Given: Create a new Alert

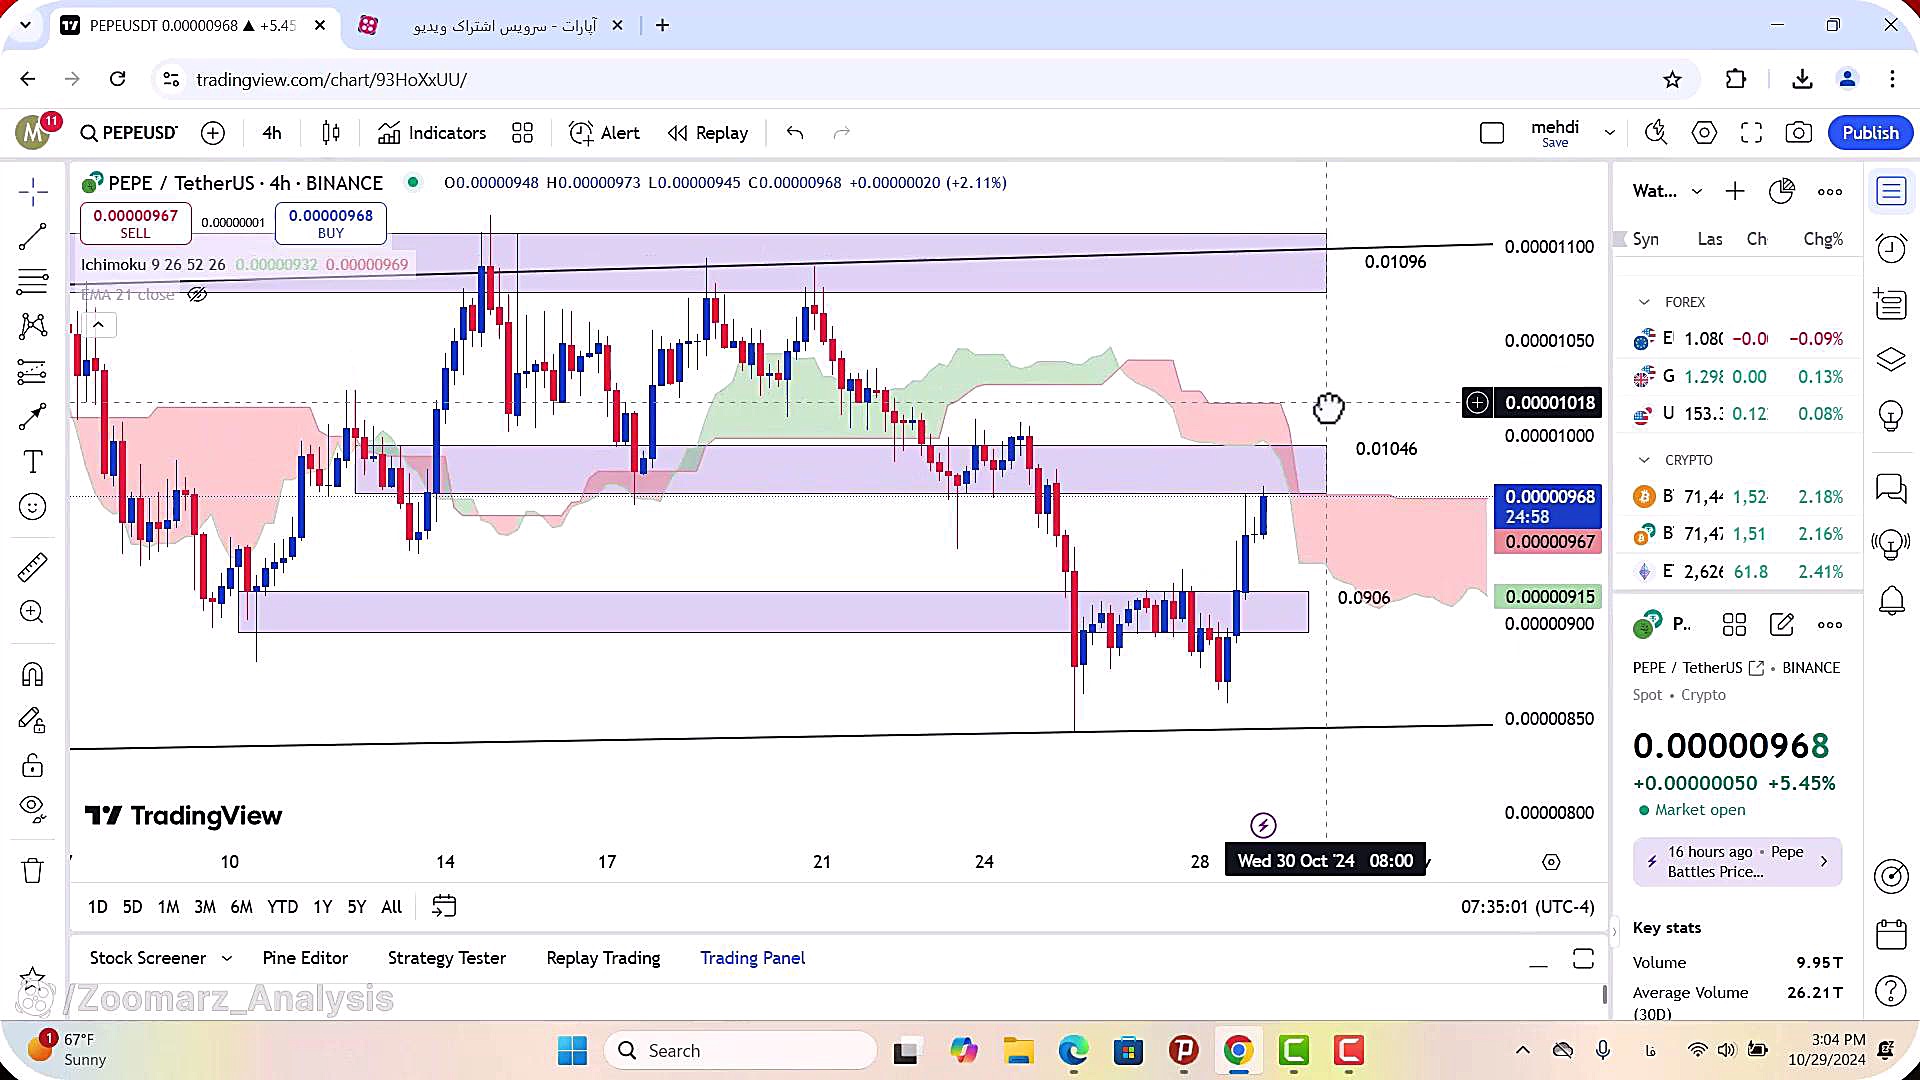Looking at the screenshot, I should click(604, 133).
